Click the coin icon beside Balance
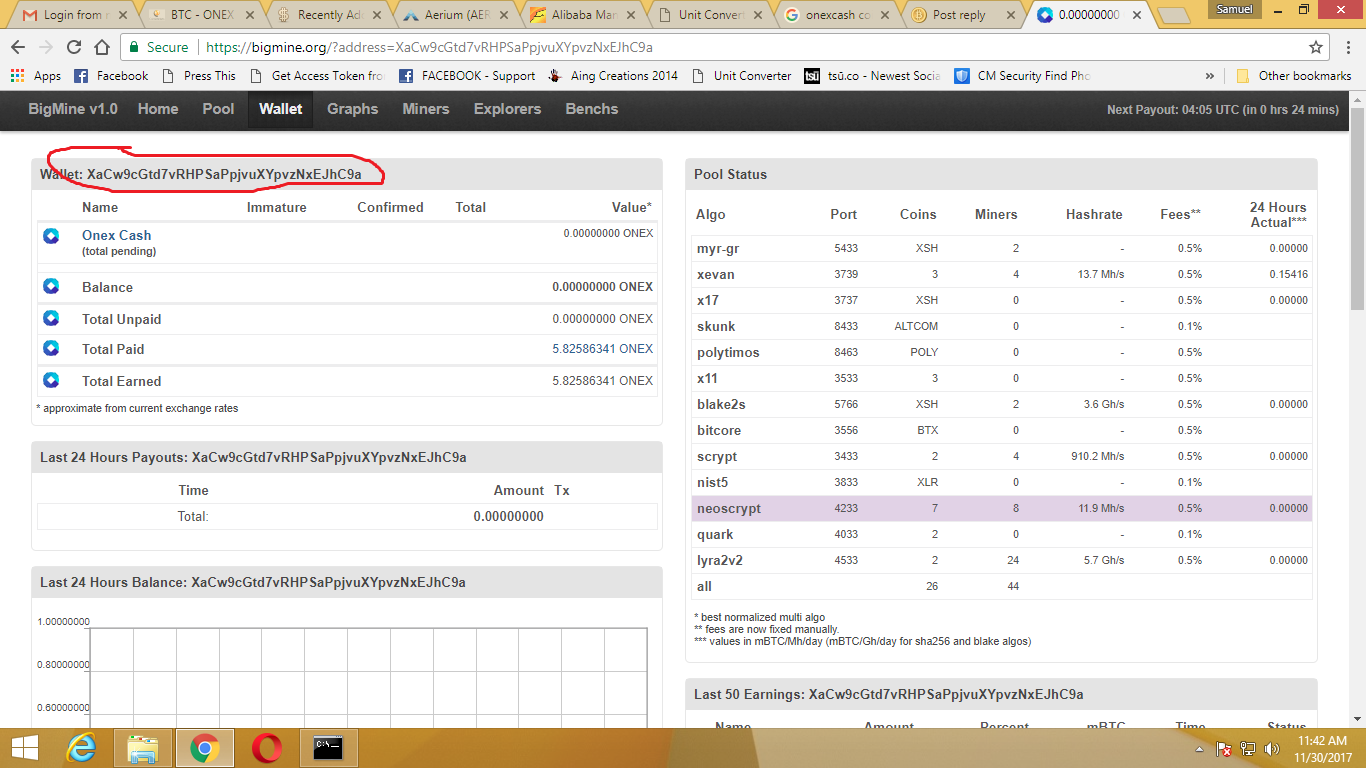The width and height of the screenshot is (1366, 768). pos(51,287)
